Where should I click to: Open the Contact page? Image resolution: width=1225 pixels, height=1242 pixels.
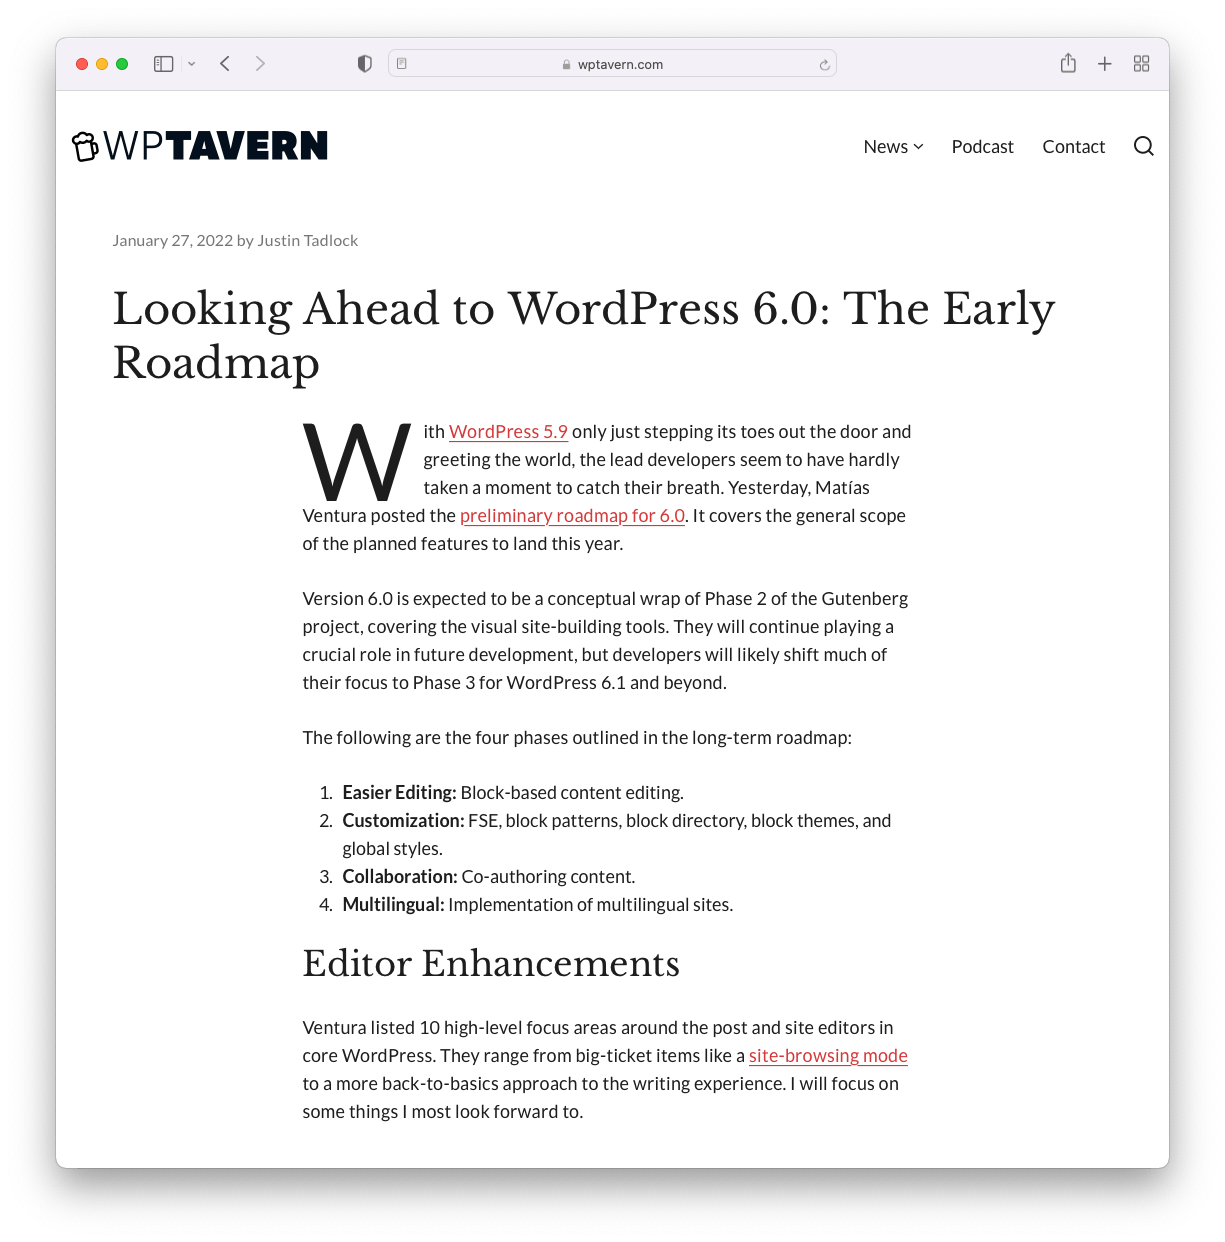(1073, 146)
